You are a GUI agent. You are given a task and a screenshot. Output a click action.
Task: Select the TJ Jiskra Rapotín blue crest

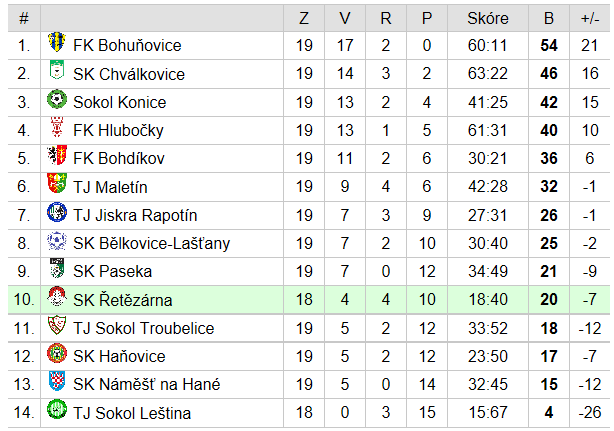coord(57,212)
